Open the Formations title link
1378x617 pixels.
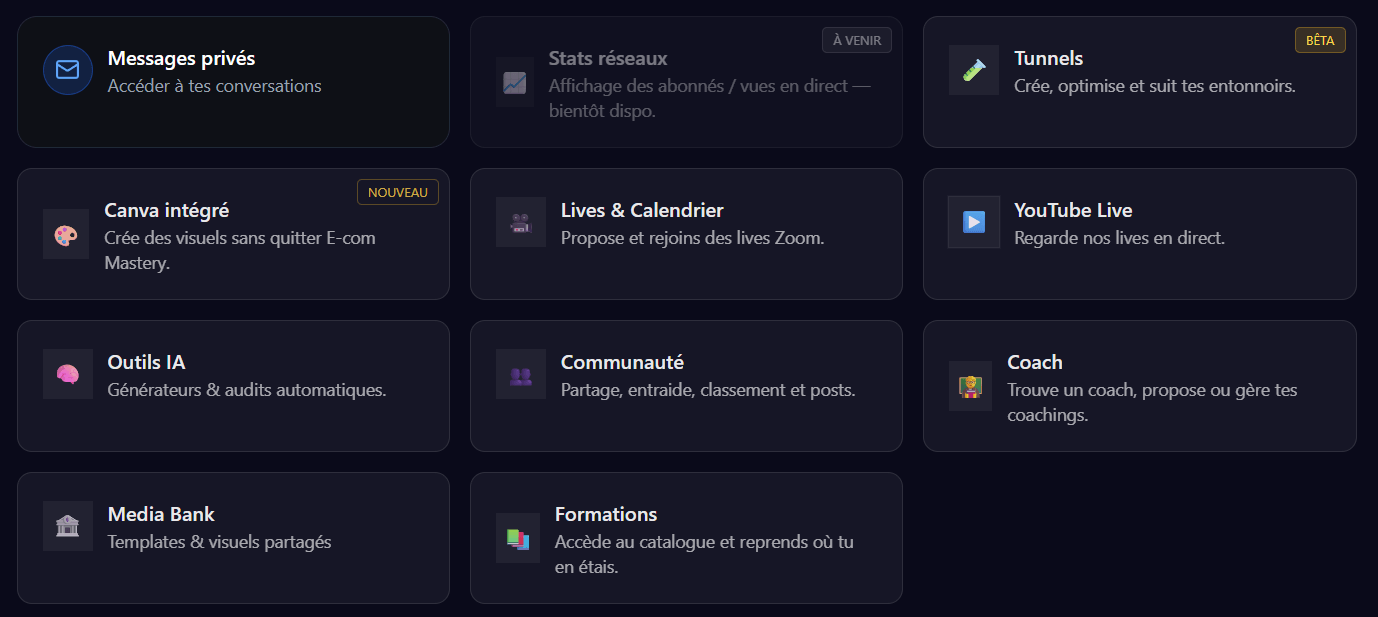pos(606,515)
